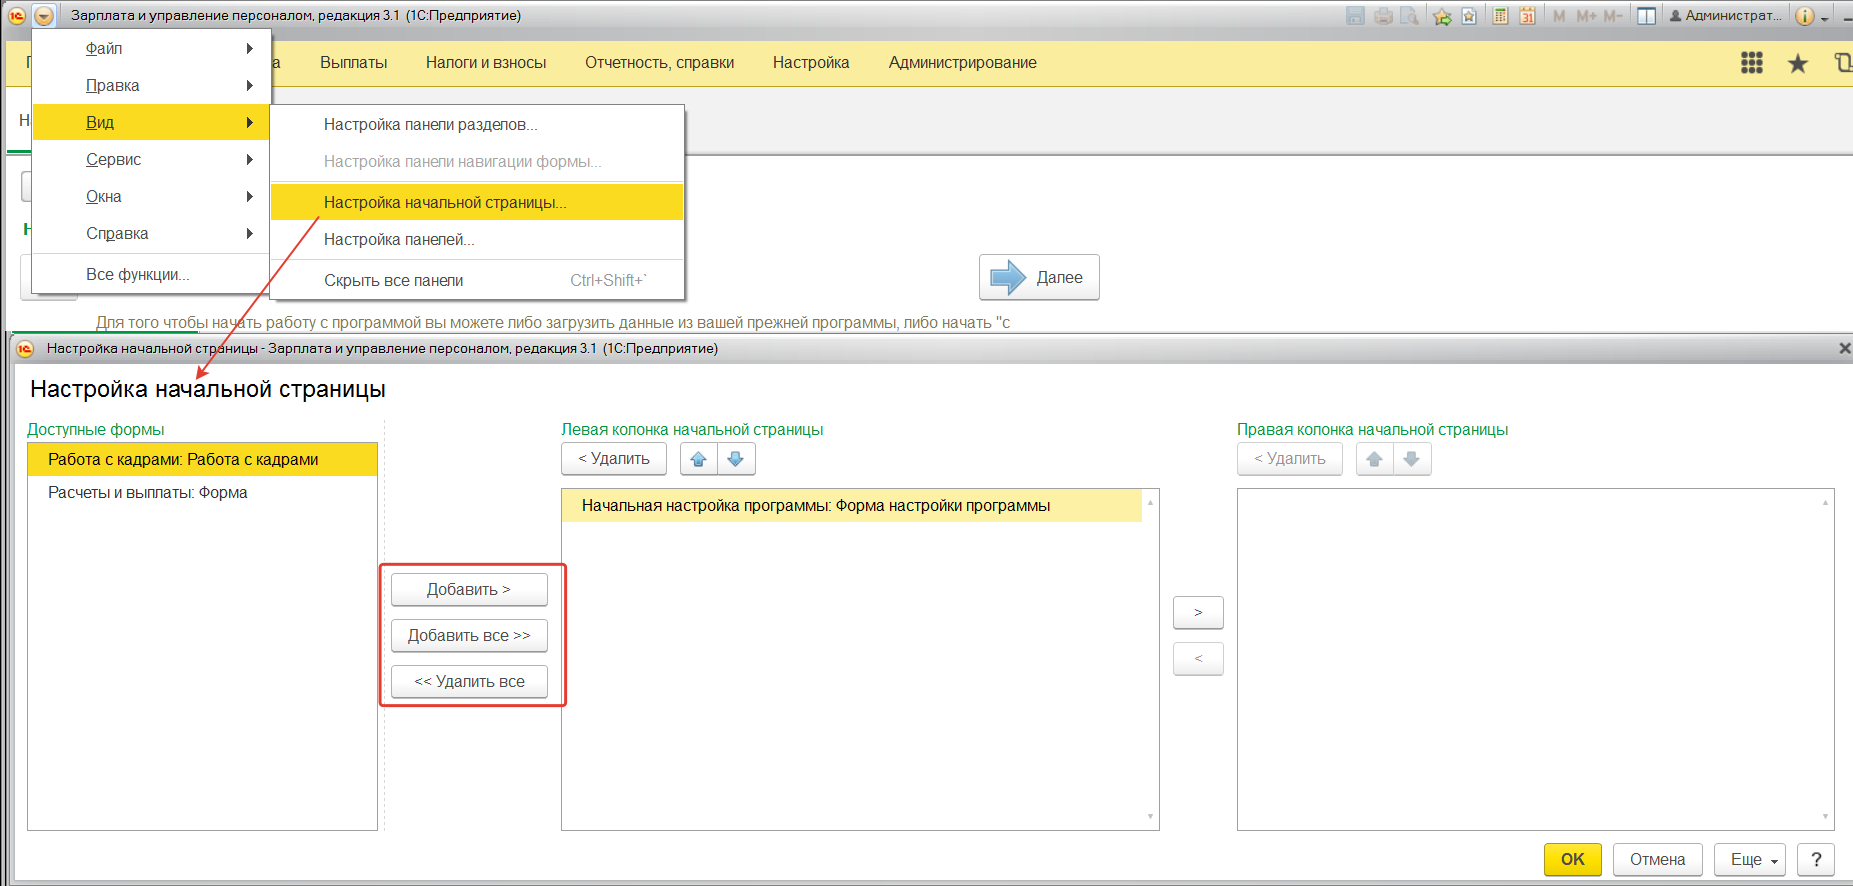Open help with the ? button

1816,859
